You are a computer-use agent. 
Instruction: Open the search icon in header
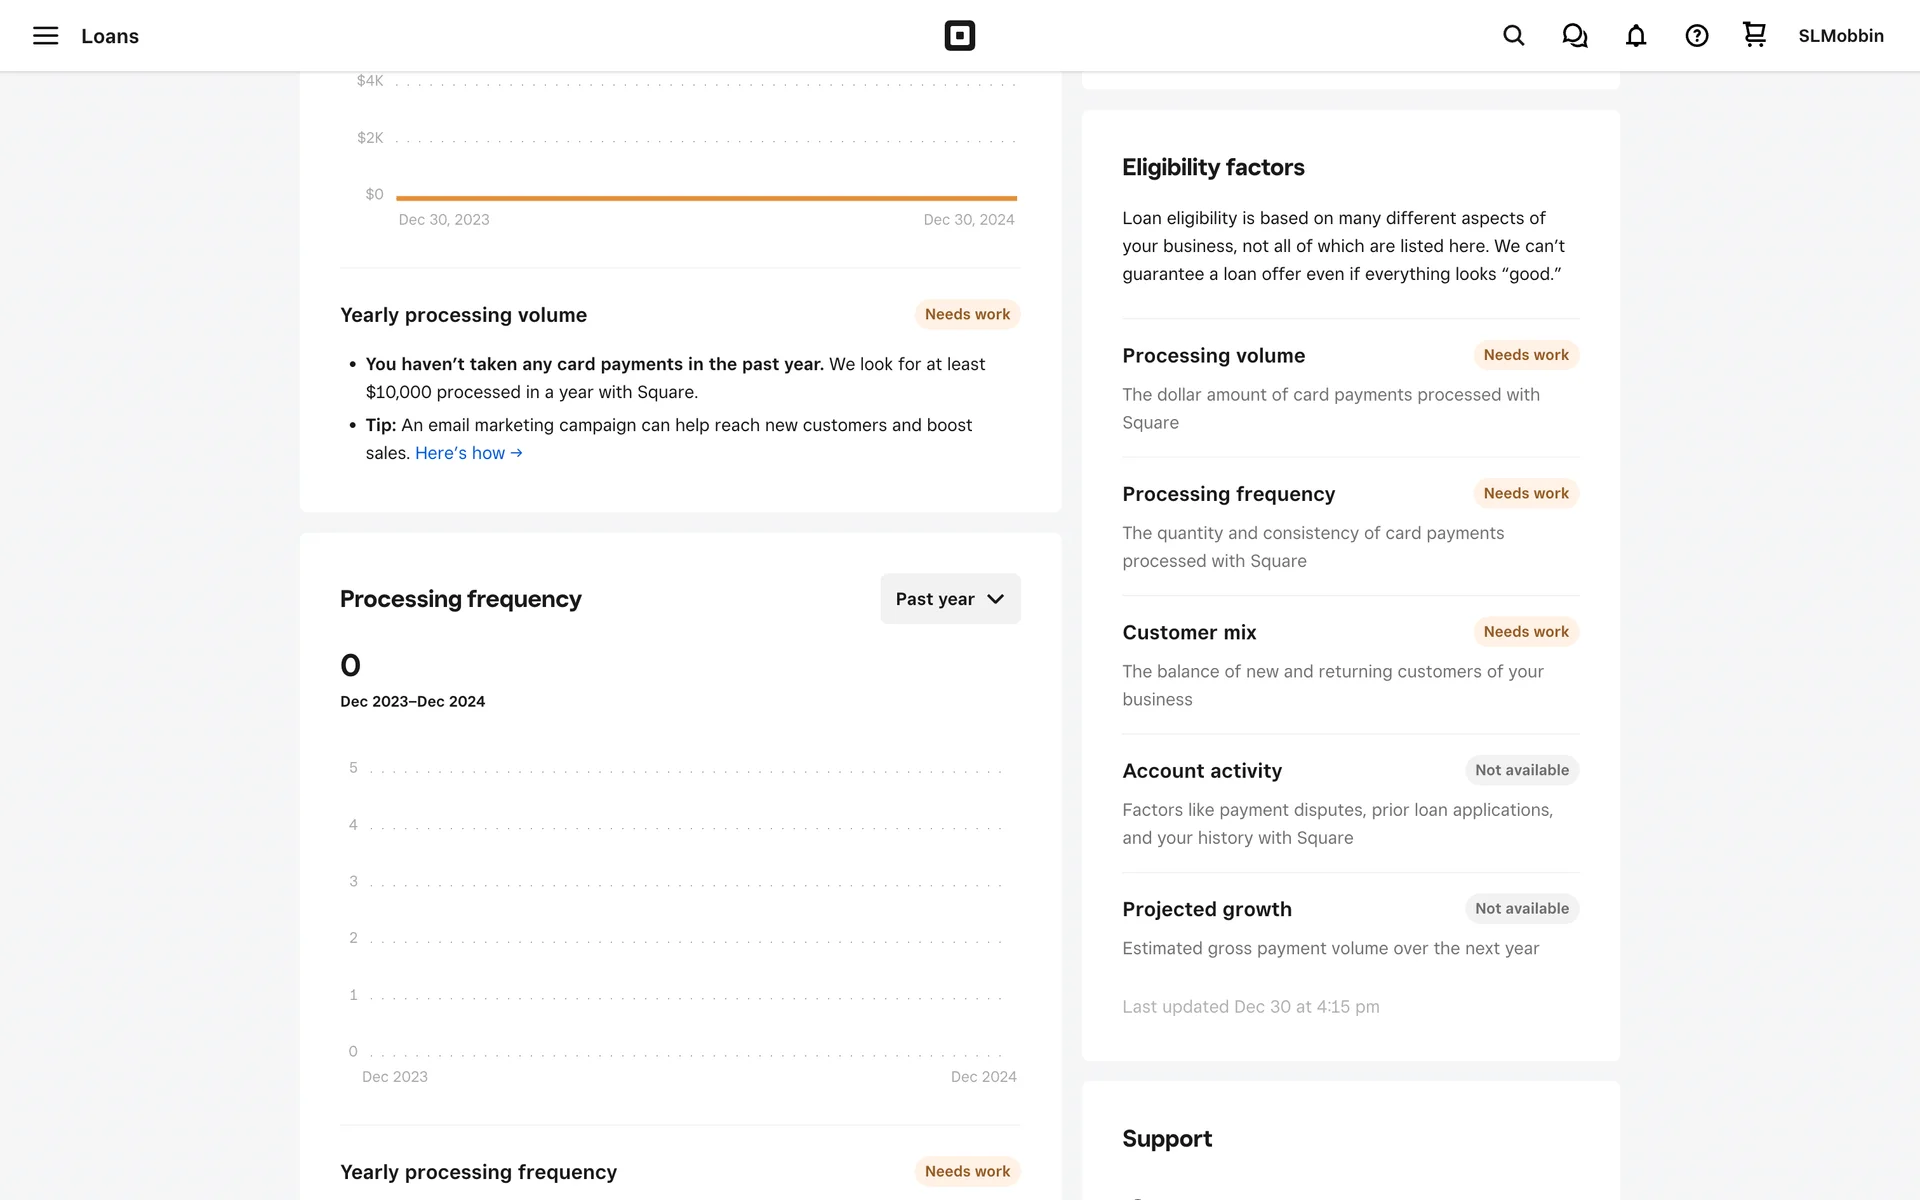click(1513, 36)
